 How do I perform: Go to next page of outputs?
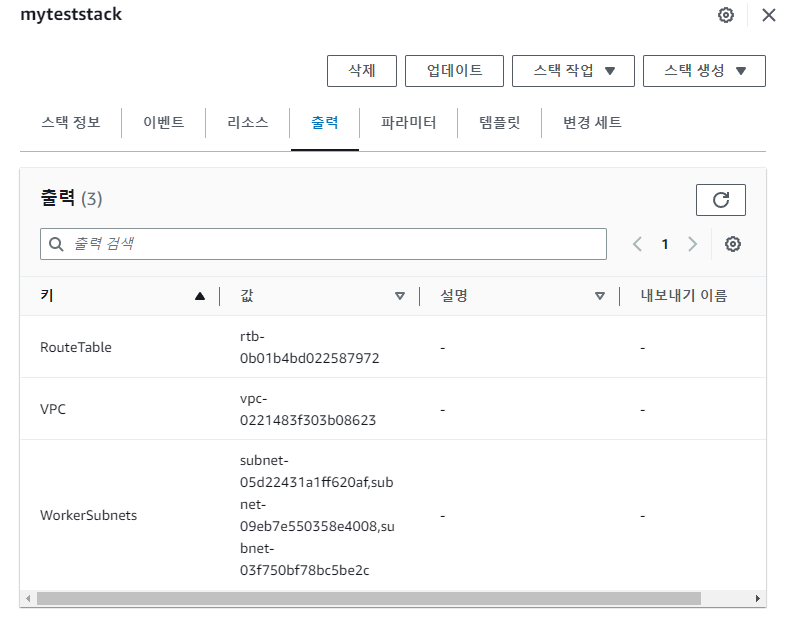[x=693, y=244]
